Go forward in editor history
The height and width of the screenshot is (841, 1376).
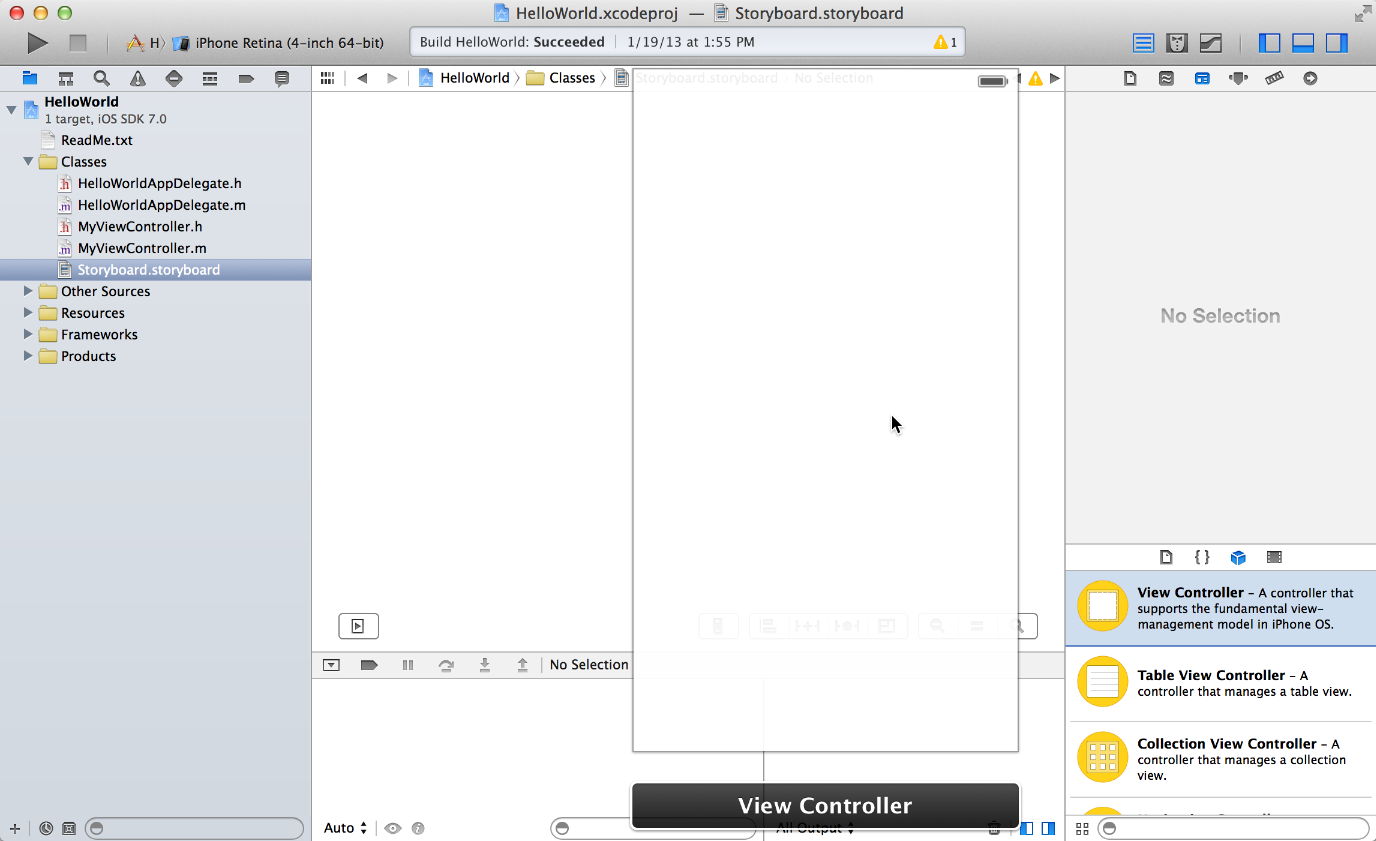[392, 78]
